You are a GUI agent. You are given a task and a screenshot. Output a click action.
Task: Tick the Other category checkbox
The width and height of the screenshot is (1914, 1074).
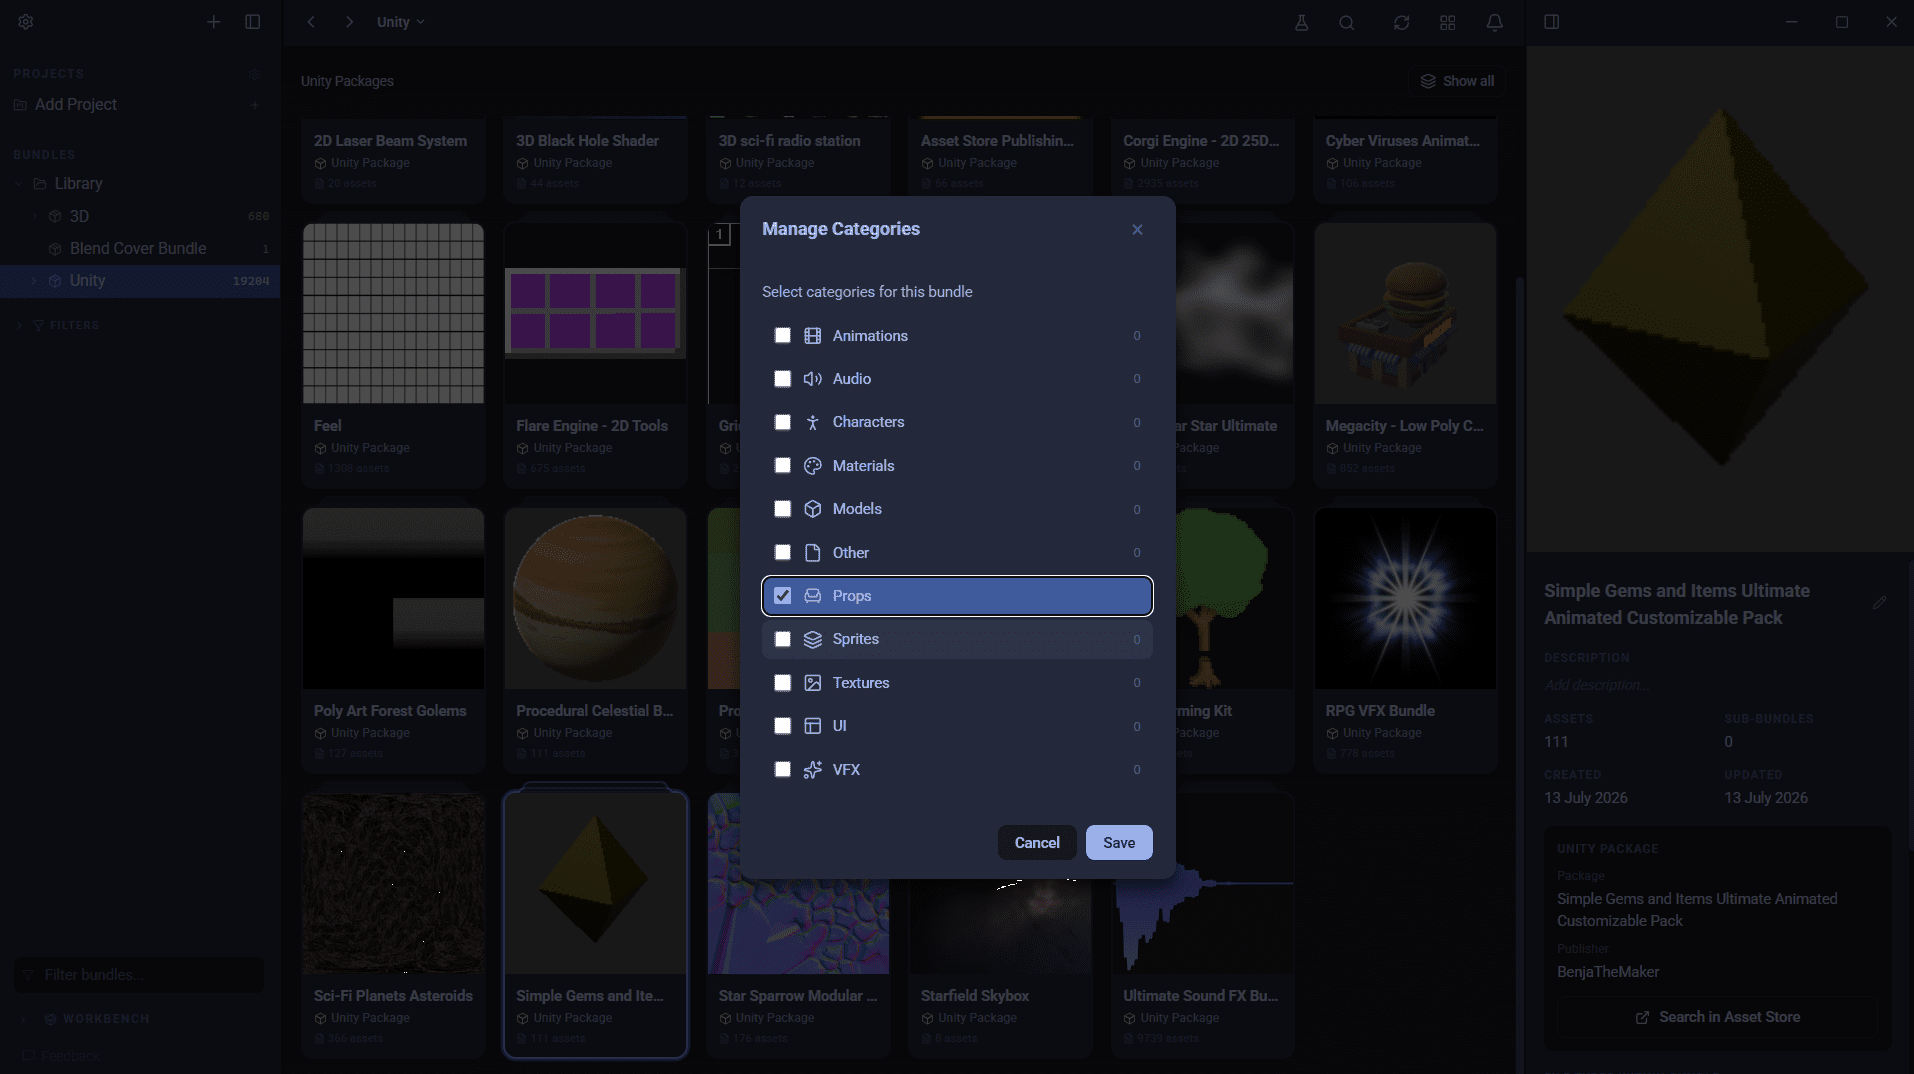click(x=783, y=553)
